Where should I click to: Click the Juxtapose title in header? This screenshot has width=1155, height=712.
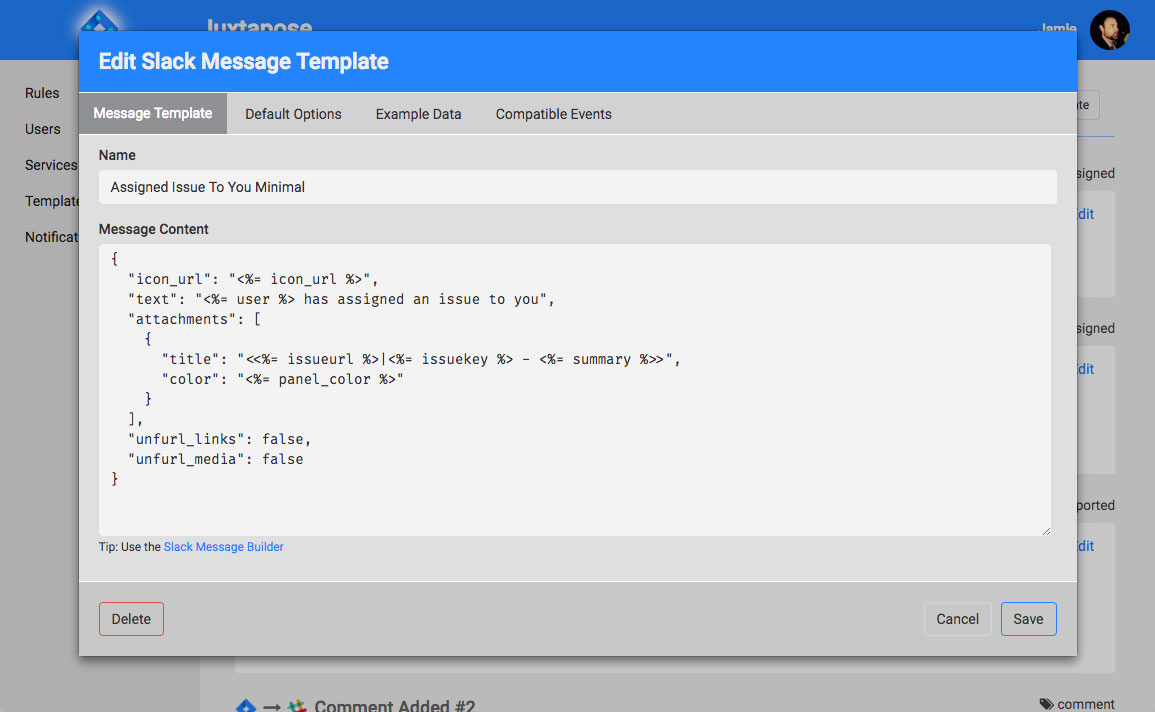(x=259, y=25)
